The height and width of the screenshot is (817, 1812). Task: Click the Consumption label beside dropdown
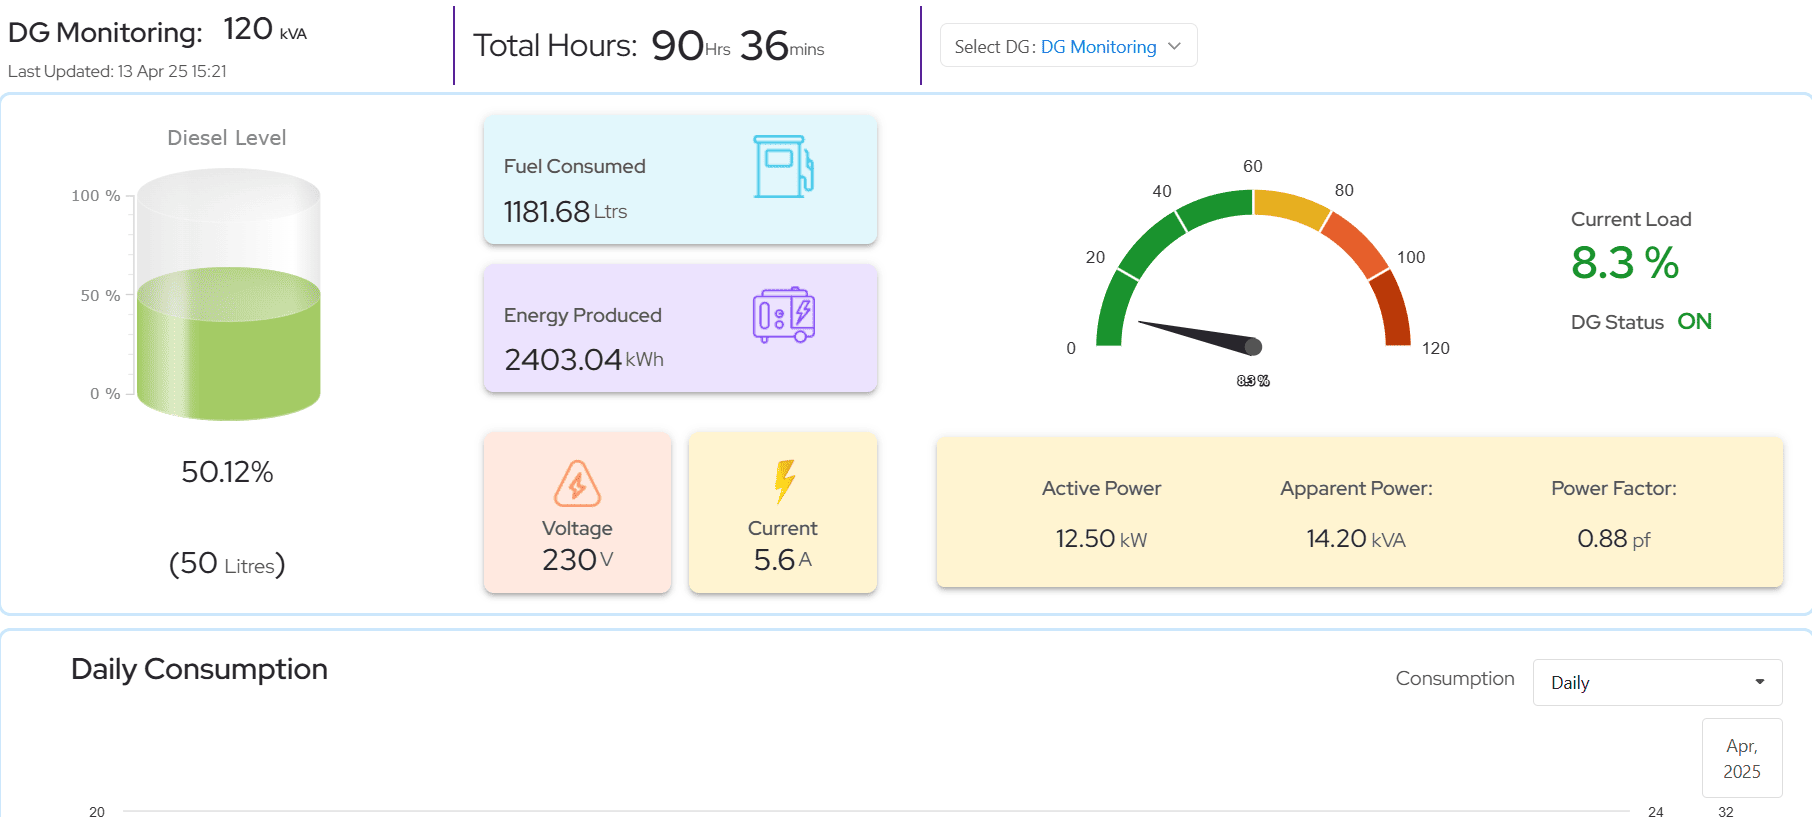[x=1455, y=678]
